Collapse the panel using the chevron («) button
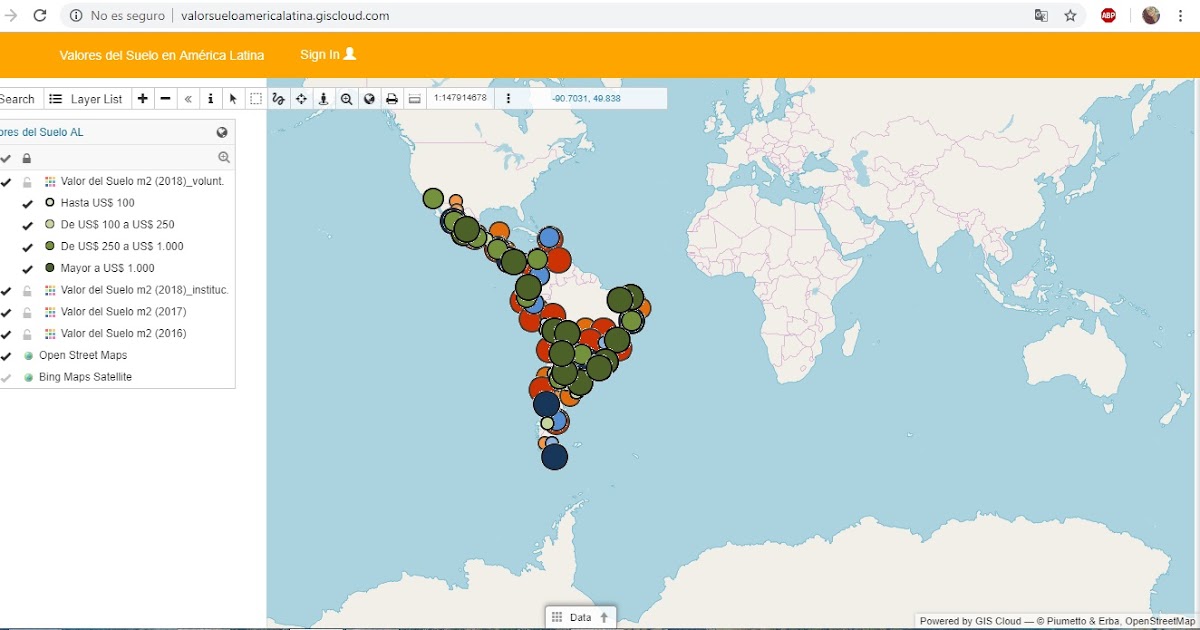The image size is (1200, 630). point(188,99)
